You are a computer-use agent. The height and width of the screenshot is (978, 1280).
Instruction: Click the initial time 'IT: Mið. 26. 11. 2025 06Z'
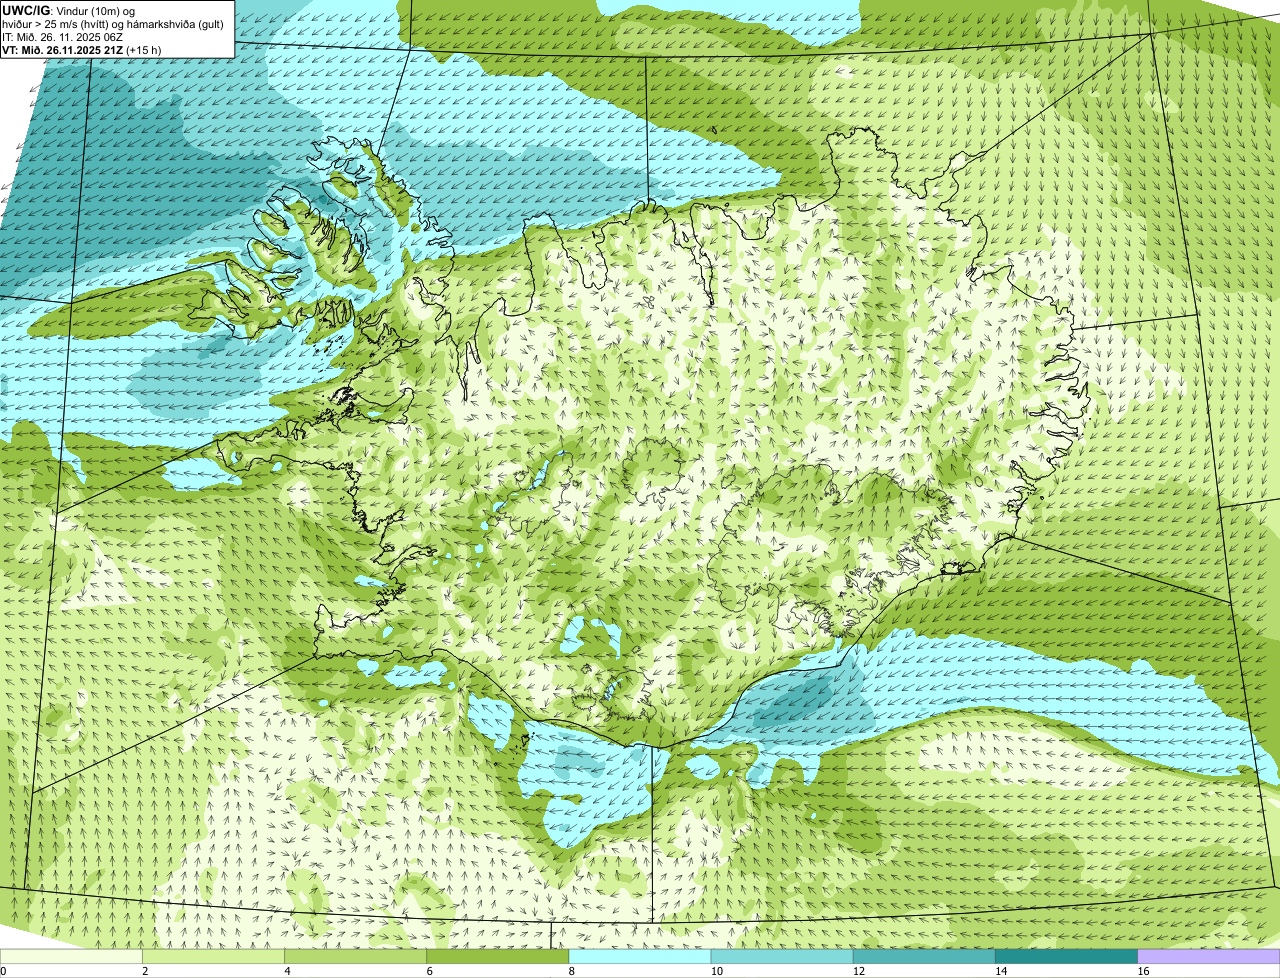point(63,37)
